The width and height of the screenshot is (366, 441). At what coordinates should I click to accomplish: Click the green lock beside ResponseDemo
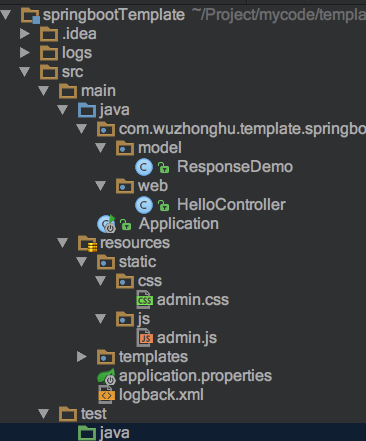point(163,167)
